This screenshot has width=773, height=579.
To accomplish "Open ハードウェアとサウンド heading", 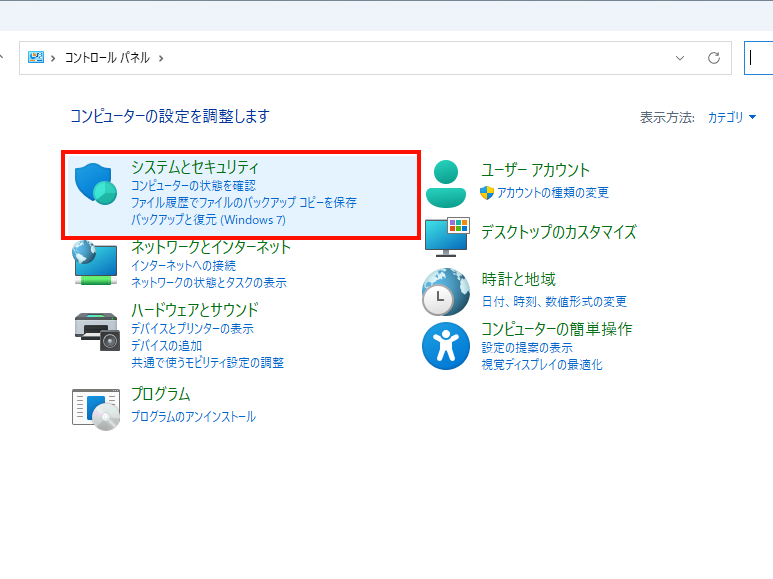I will 195,310.
